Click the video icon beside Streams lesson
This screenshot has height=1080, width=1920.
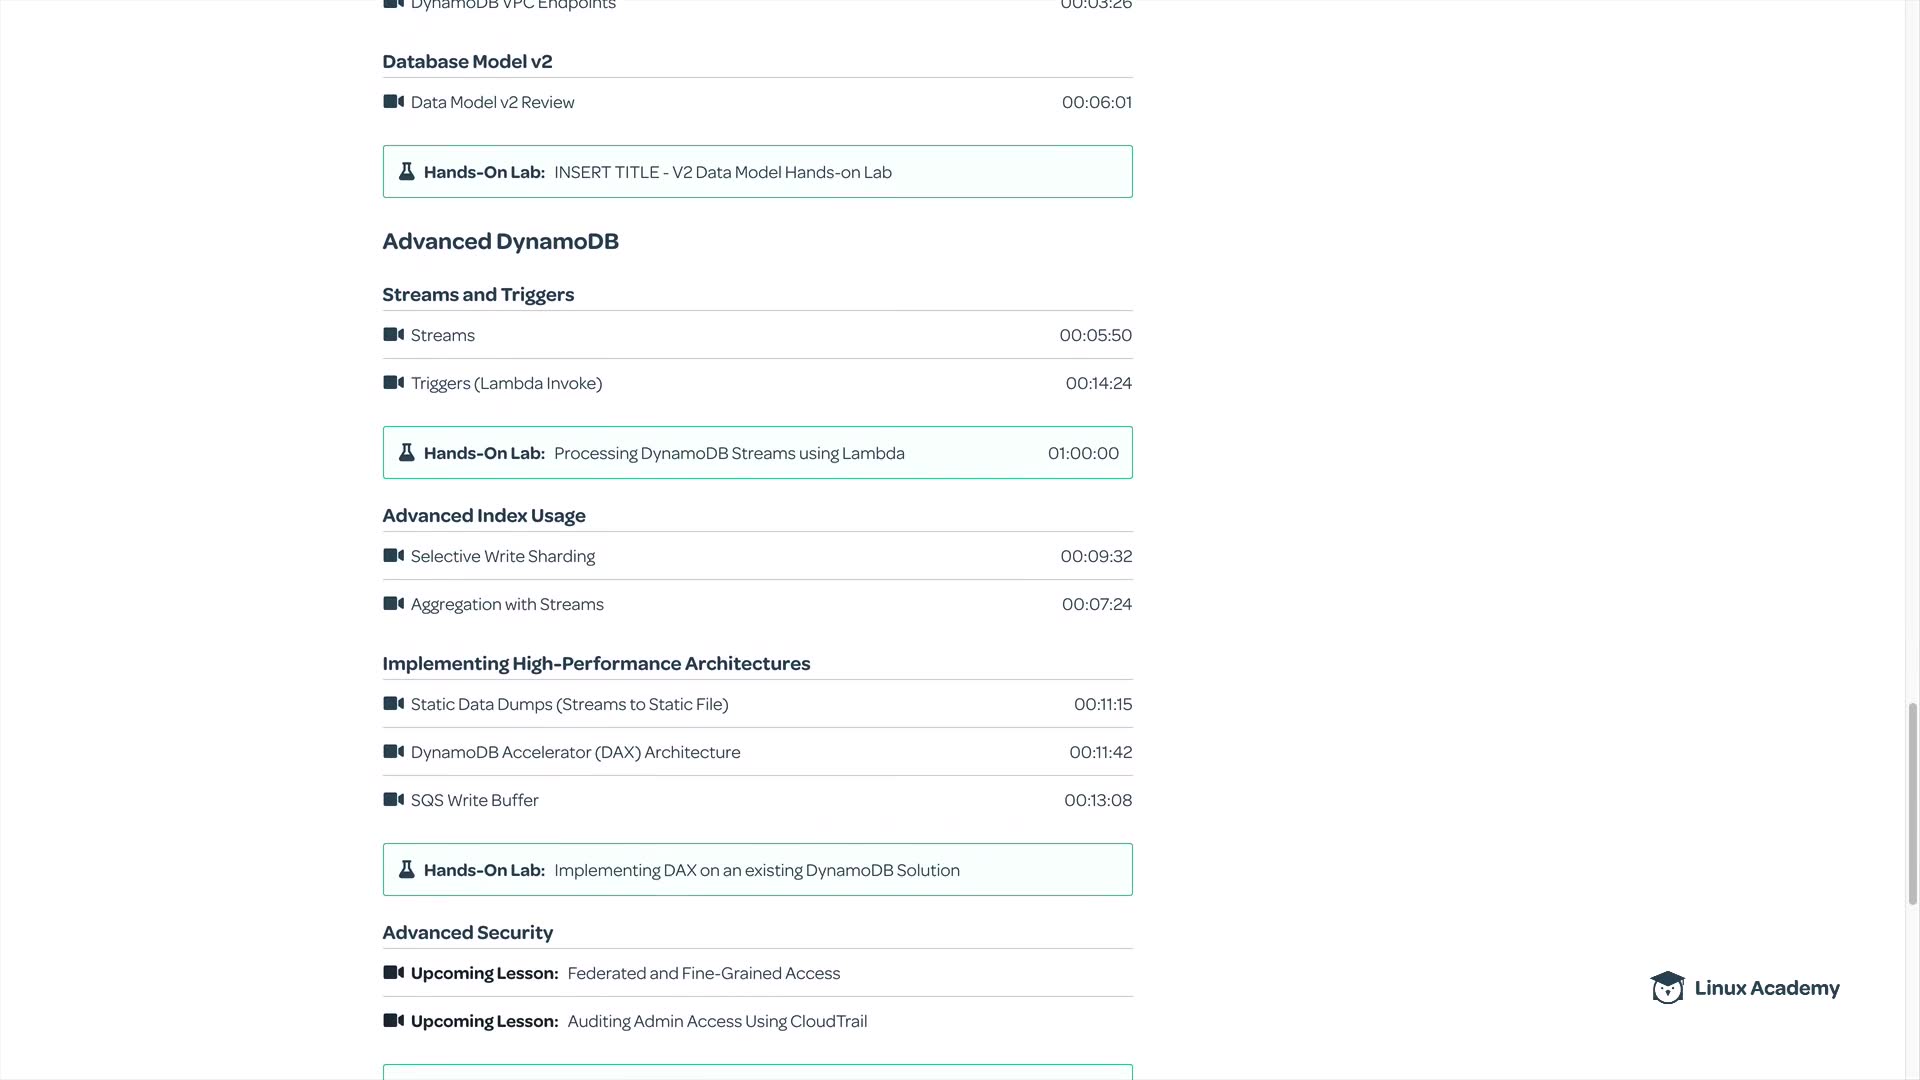pos(393,335)
